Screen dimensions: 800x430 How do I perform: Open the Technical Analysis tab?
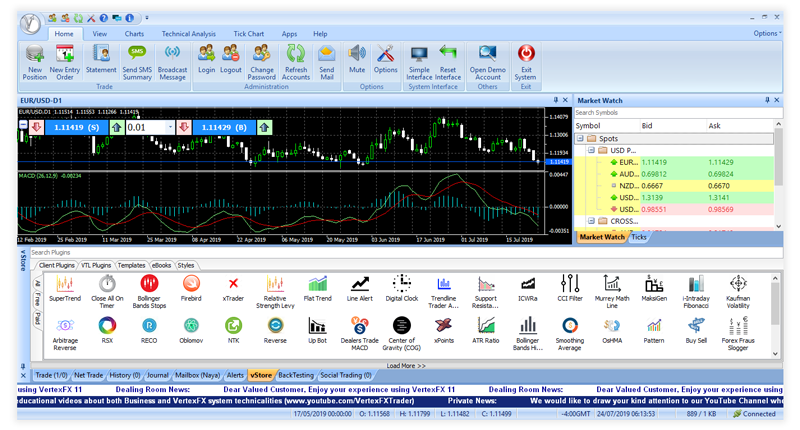click(189, 34)
